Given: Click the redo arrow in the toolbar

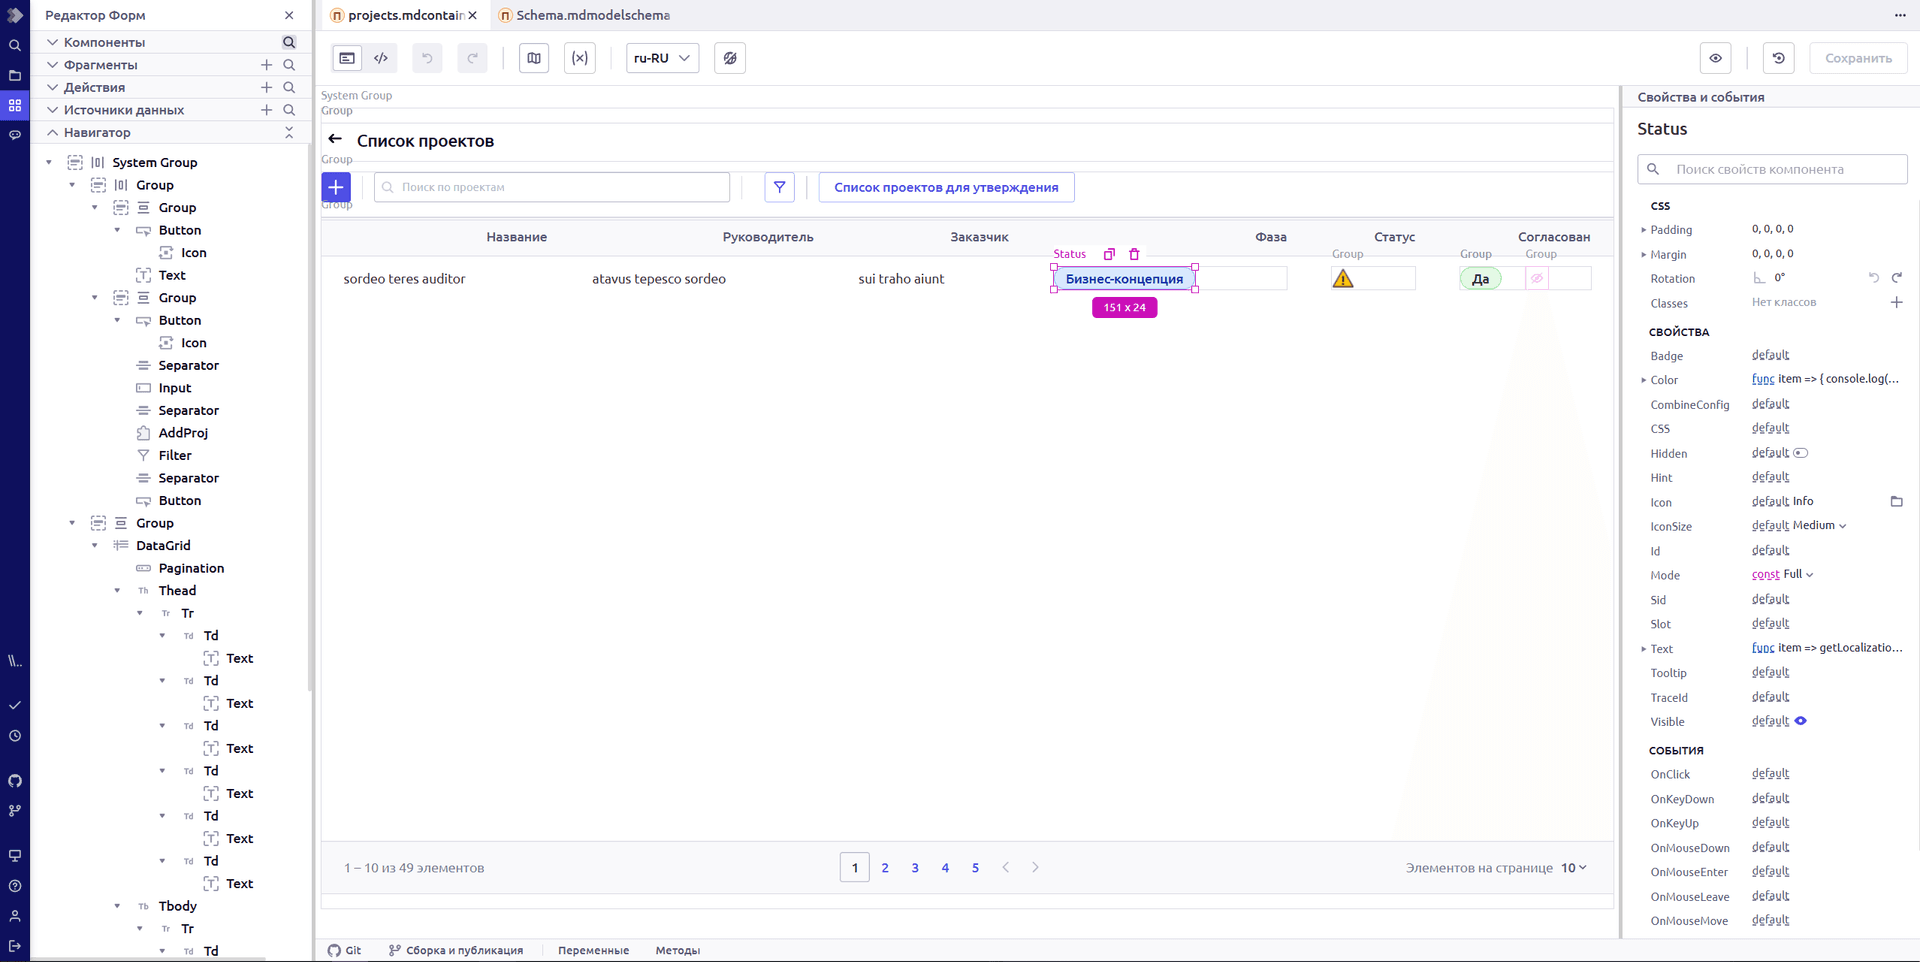Looking at the screenshot, I should pyautogui.click(x=472, y=58).
